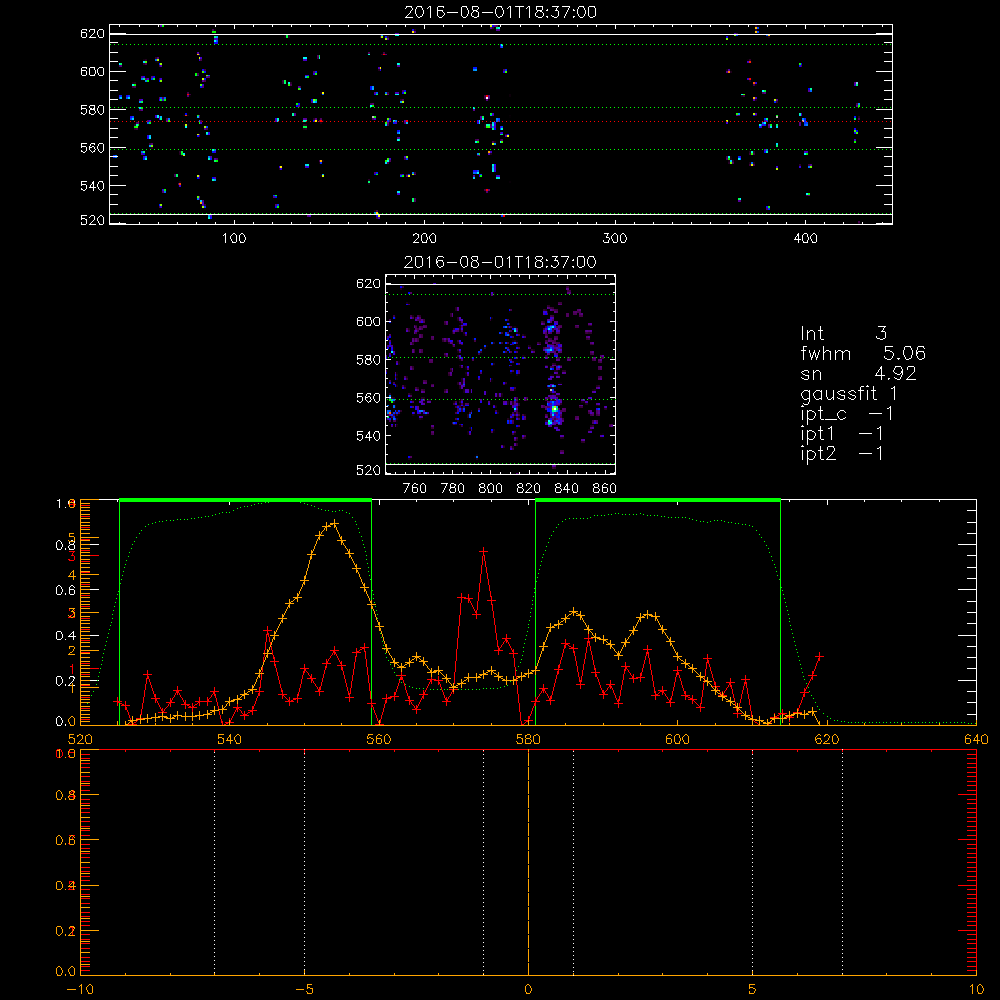Click the tallest orange peak in the profile plot

pyautogui.click(x=334, y=522)
